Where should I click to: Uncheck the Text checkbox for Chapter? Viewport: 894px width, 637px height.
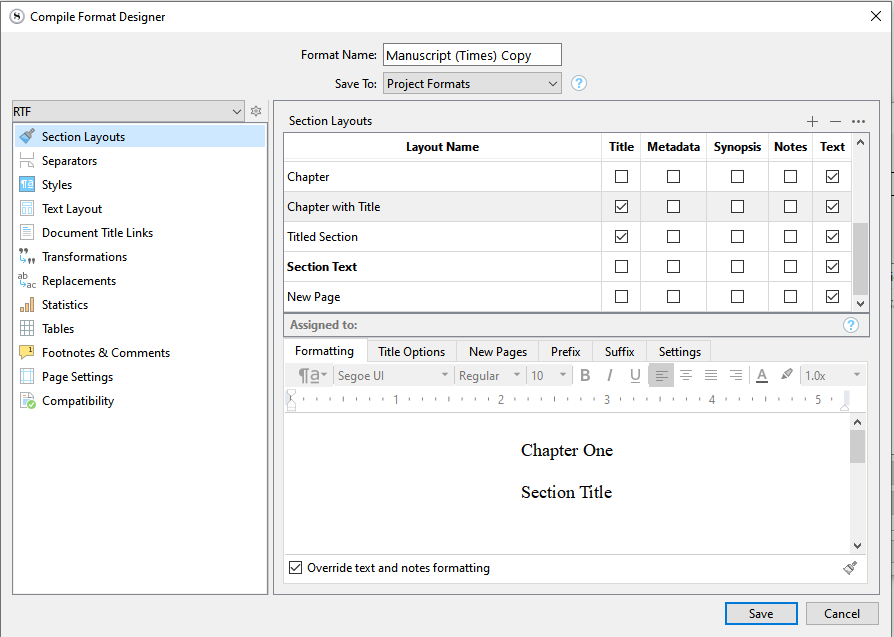(832, 176)
